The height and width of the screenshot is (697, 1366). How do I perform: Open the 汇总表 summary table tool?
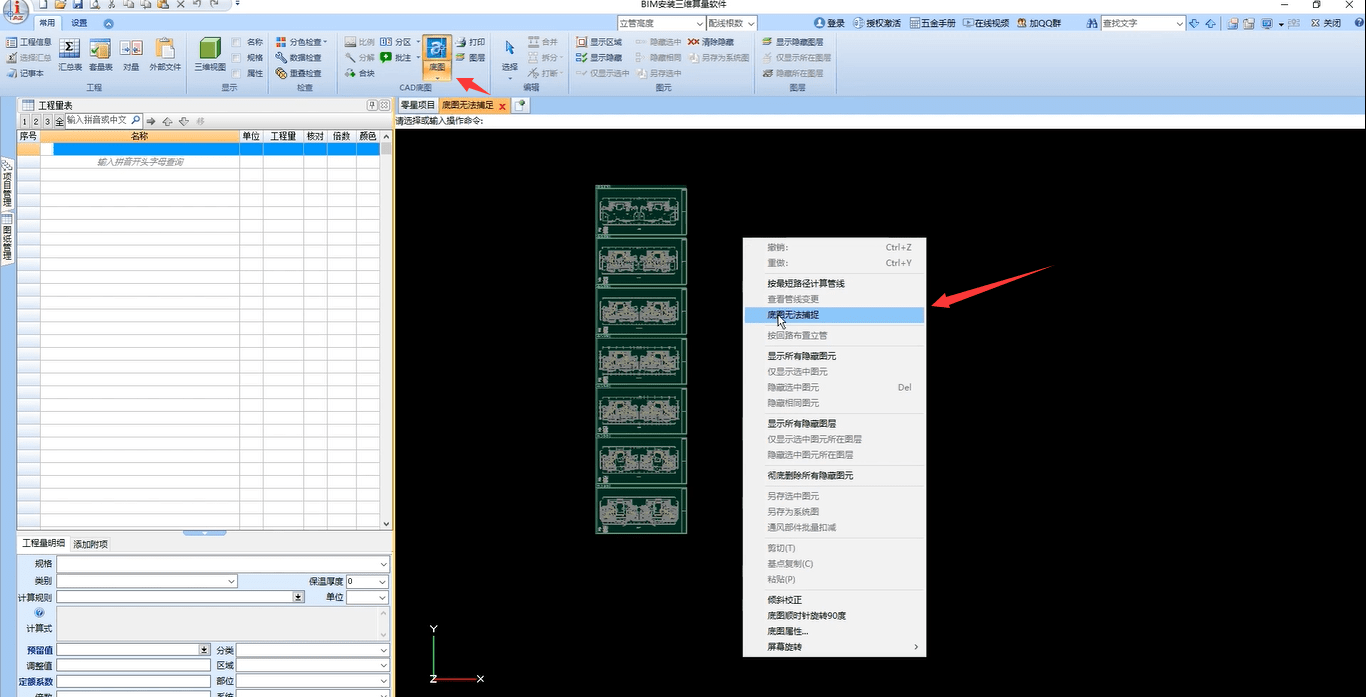(x=70, y=54)
